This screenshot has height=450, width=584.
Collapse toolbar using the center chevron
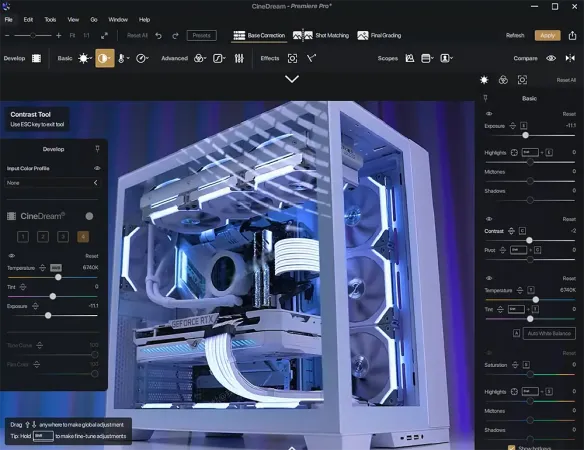(x=292, y=79)
